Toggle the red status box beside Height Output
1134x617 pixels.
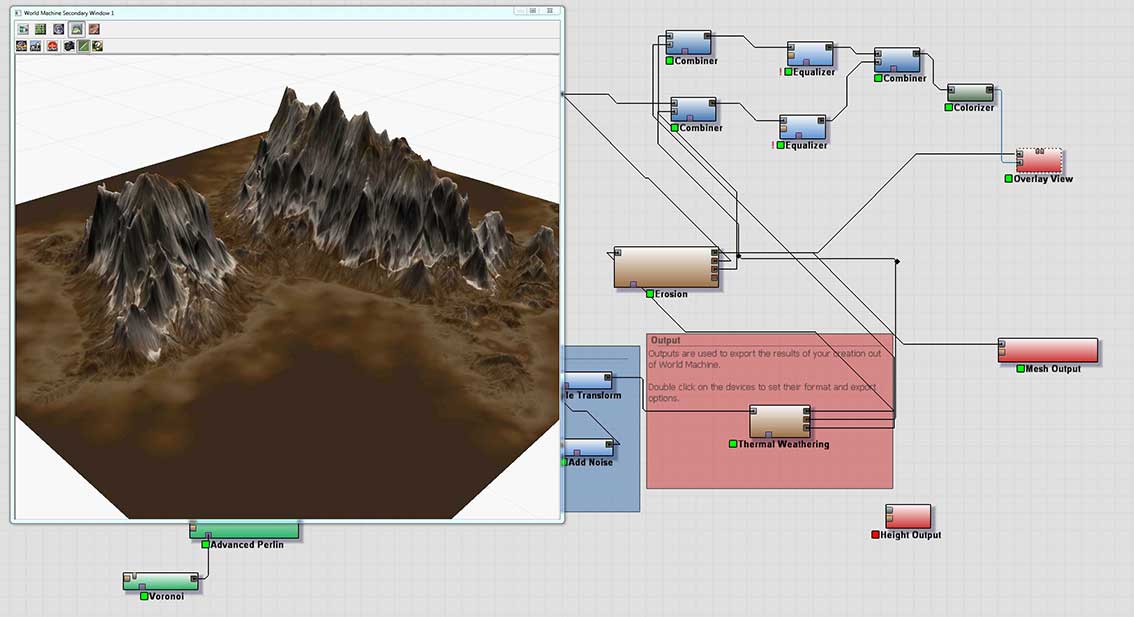[875, 535]
